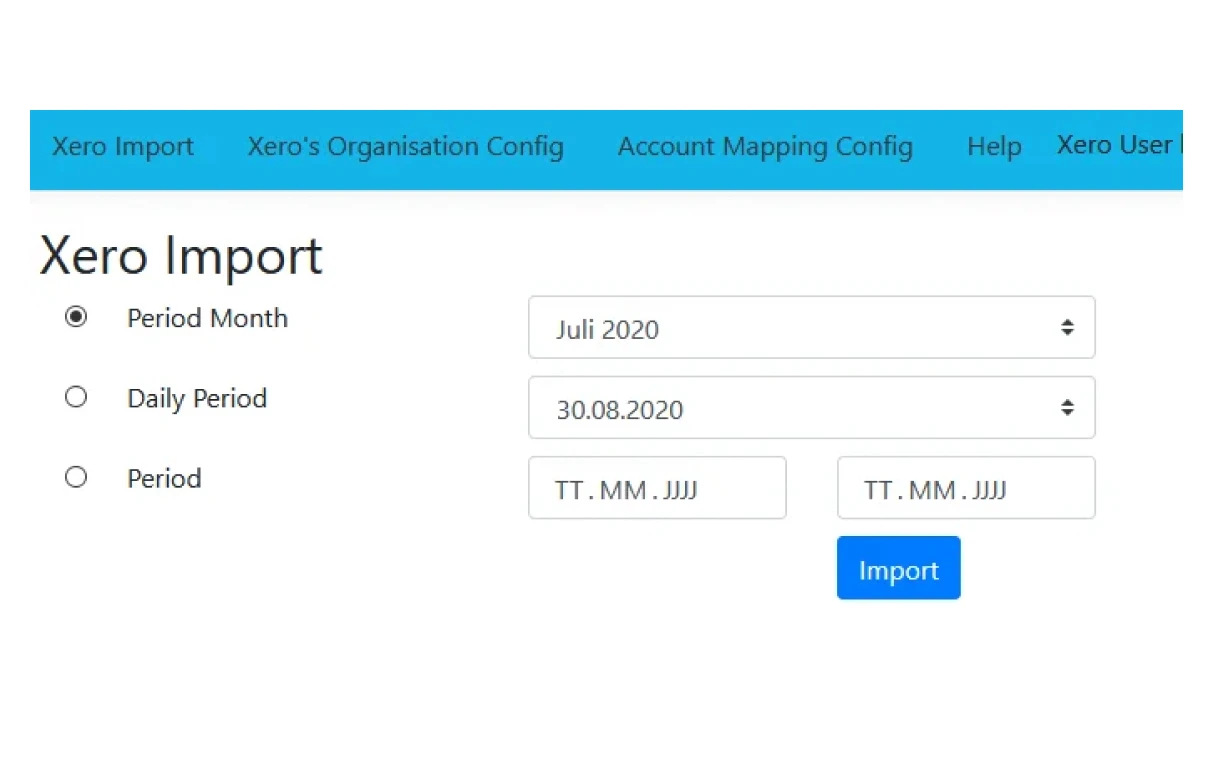Image resolution: width=1224 pixels, height=768 pixels.
Task: Open the daily date selector showing '30.08.2020'
Action: coord(811,407)
